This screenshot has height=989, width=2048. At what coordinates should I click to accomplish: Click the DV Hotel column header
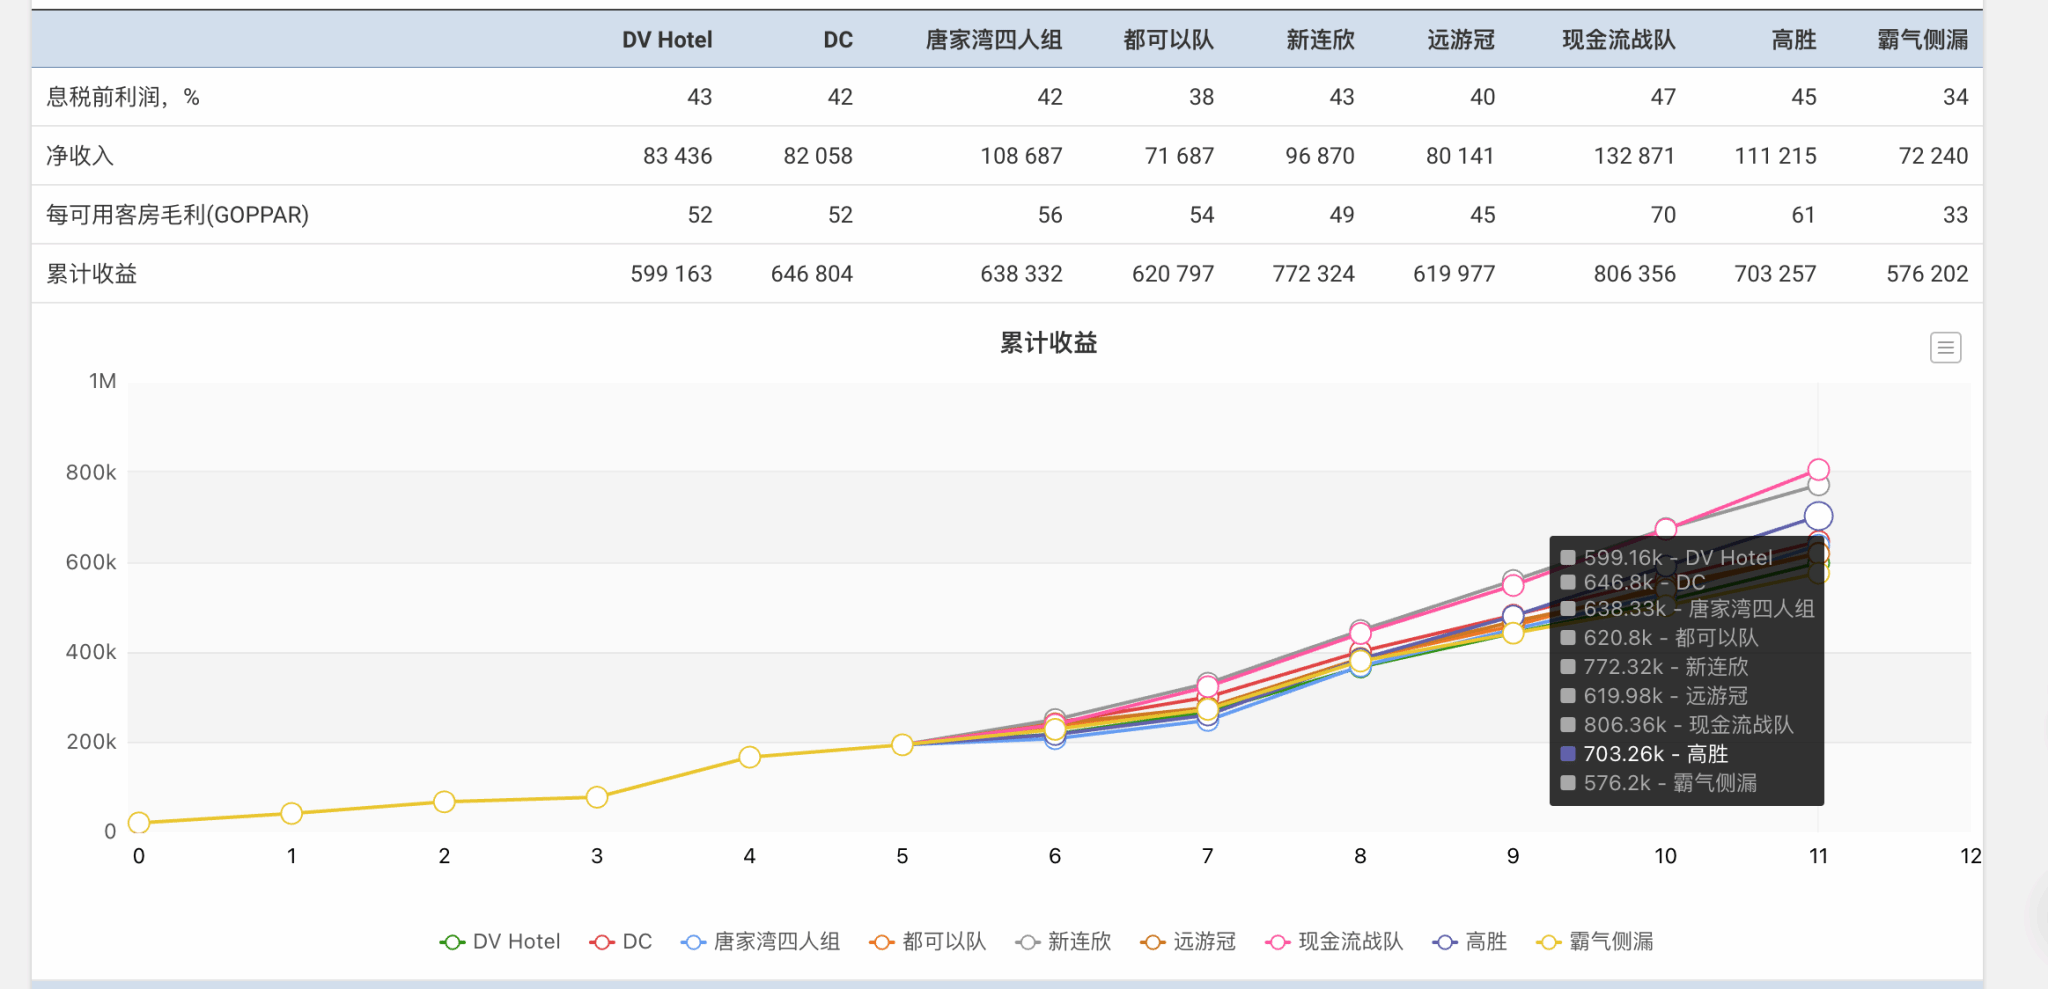point(667,40)
